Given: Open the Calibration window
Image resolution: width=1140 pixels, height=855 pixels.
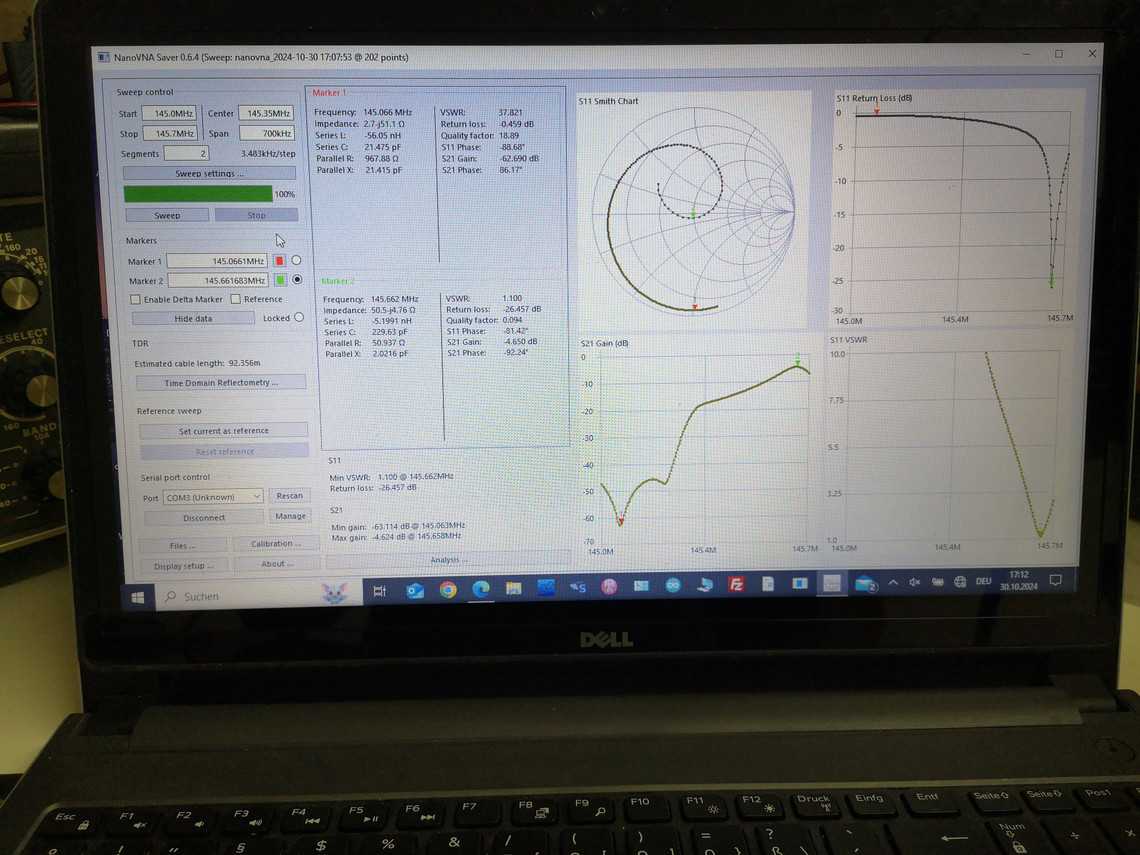Looking at the screenshot, I should 276,544.
